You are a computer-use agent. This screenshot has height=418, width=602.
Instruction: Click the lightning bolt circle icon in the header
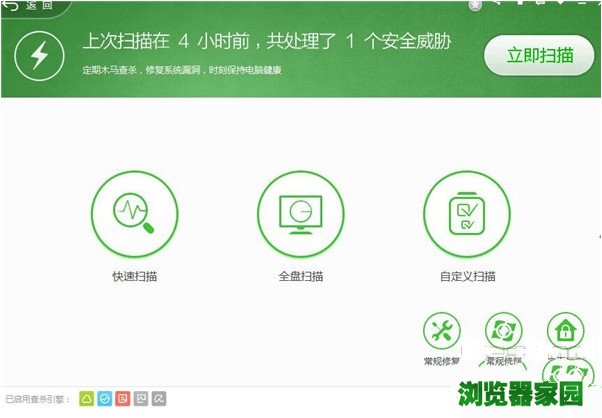[x=39, y=56]
